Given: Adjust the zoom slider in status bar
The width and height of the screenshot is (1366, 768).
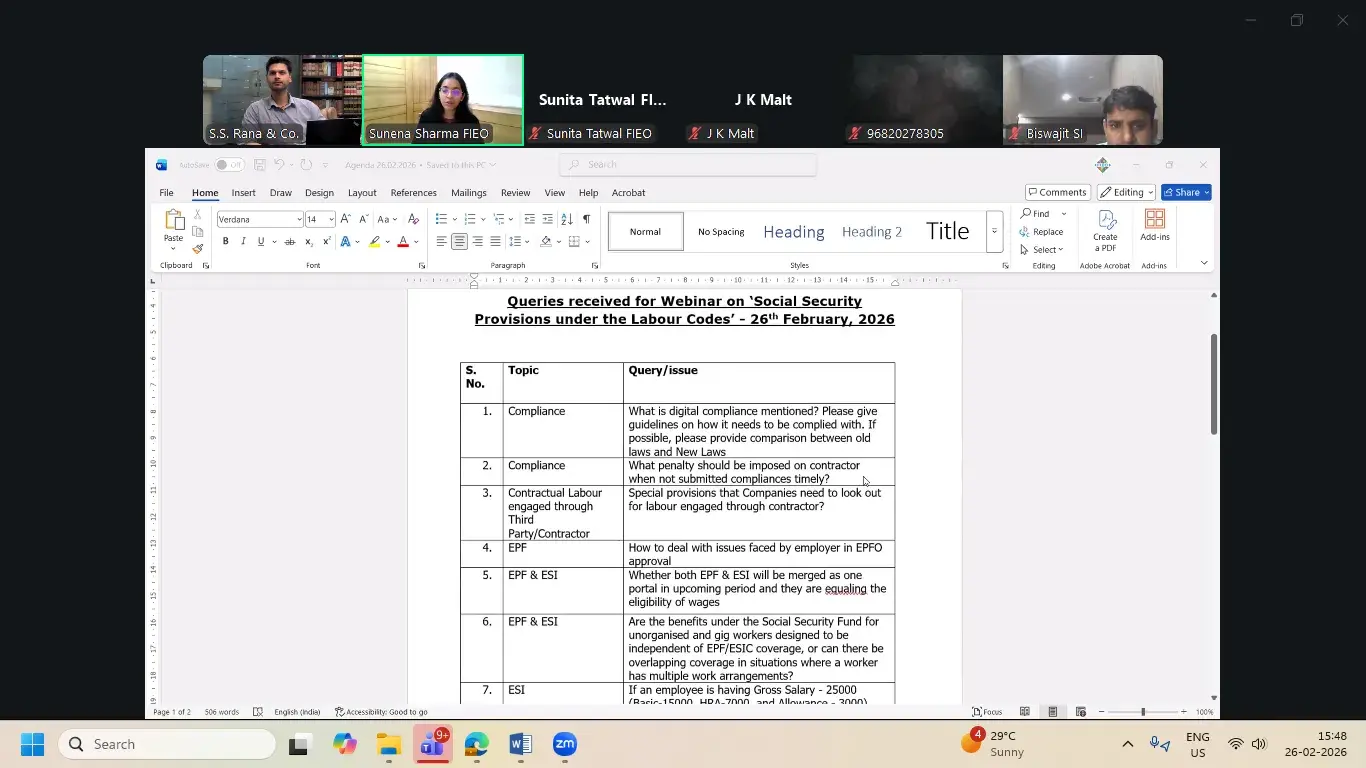Looking at the screenshot, I should coord(1143,712).
